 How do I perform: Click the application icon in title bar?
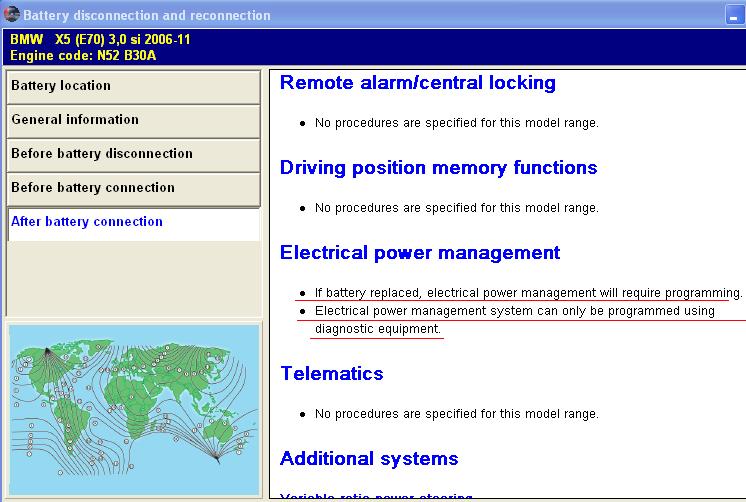tap(11, 14)
